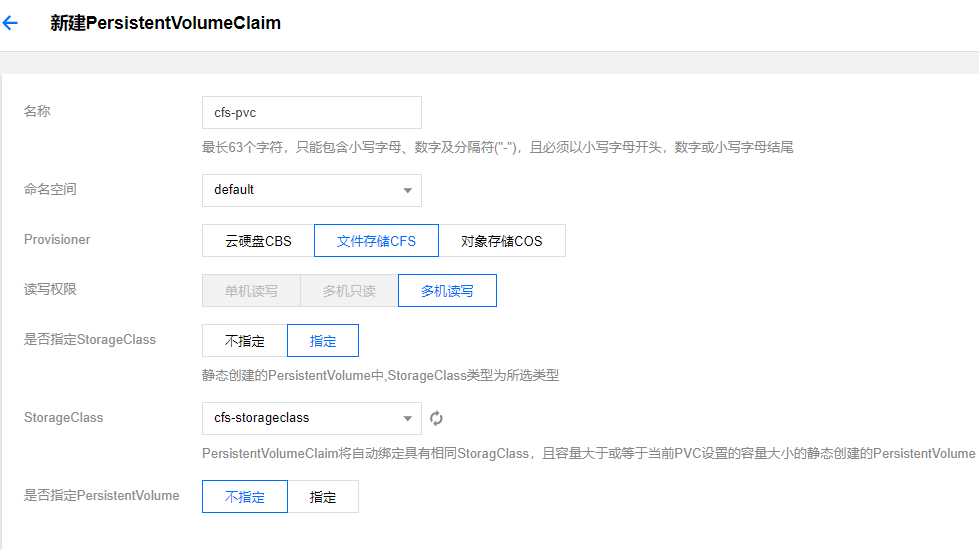Click the StorageClass field label
The height and width of the screenshot is (549, 979).
63,417
